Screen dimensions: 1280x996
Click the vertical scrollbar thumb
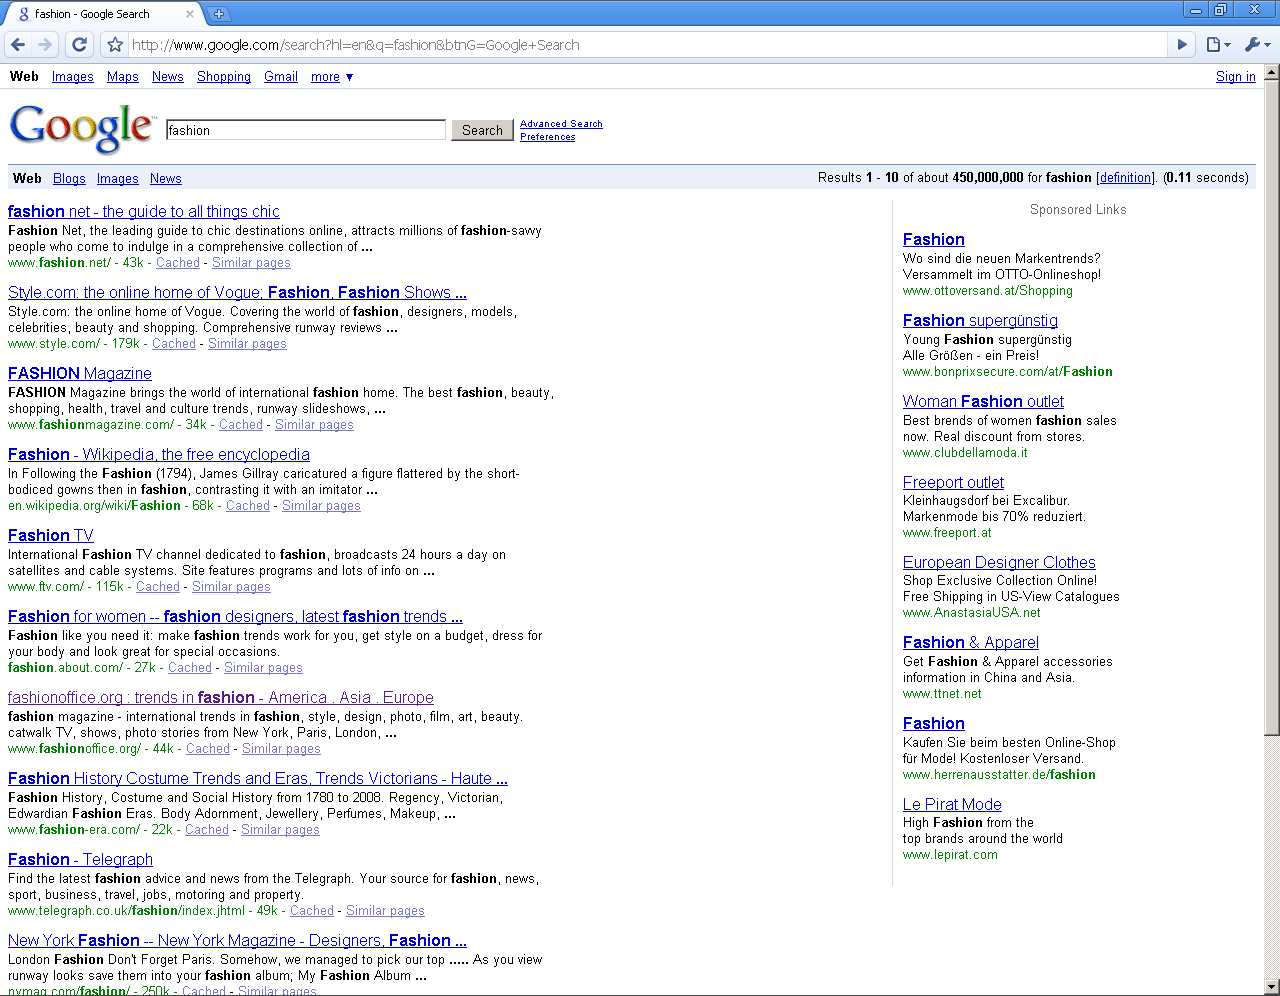coord(1272,408)
